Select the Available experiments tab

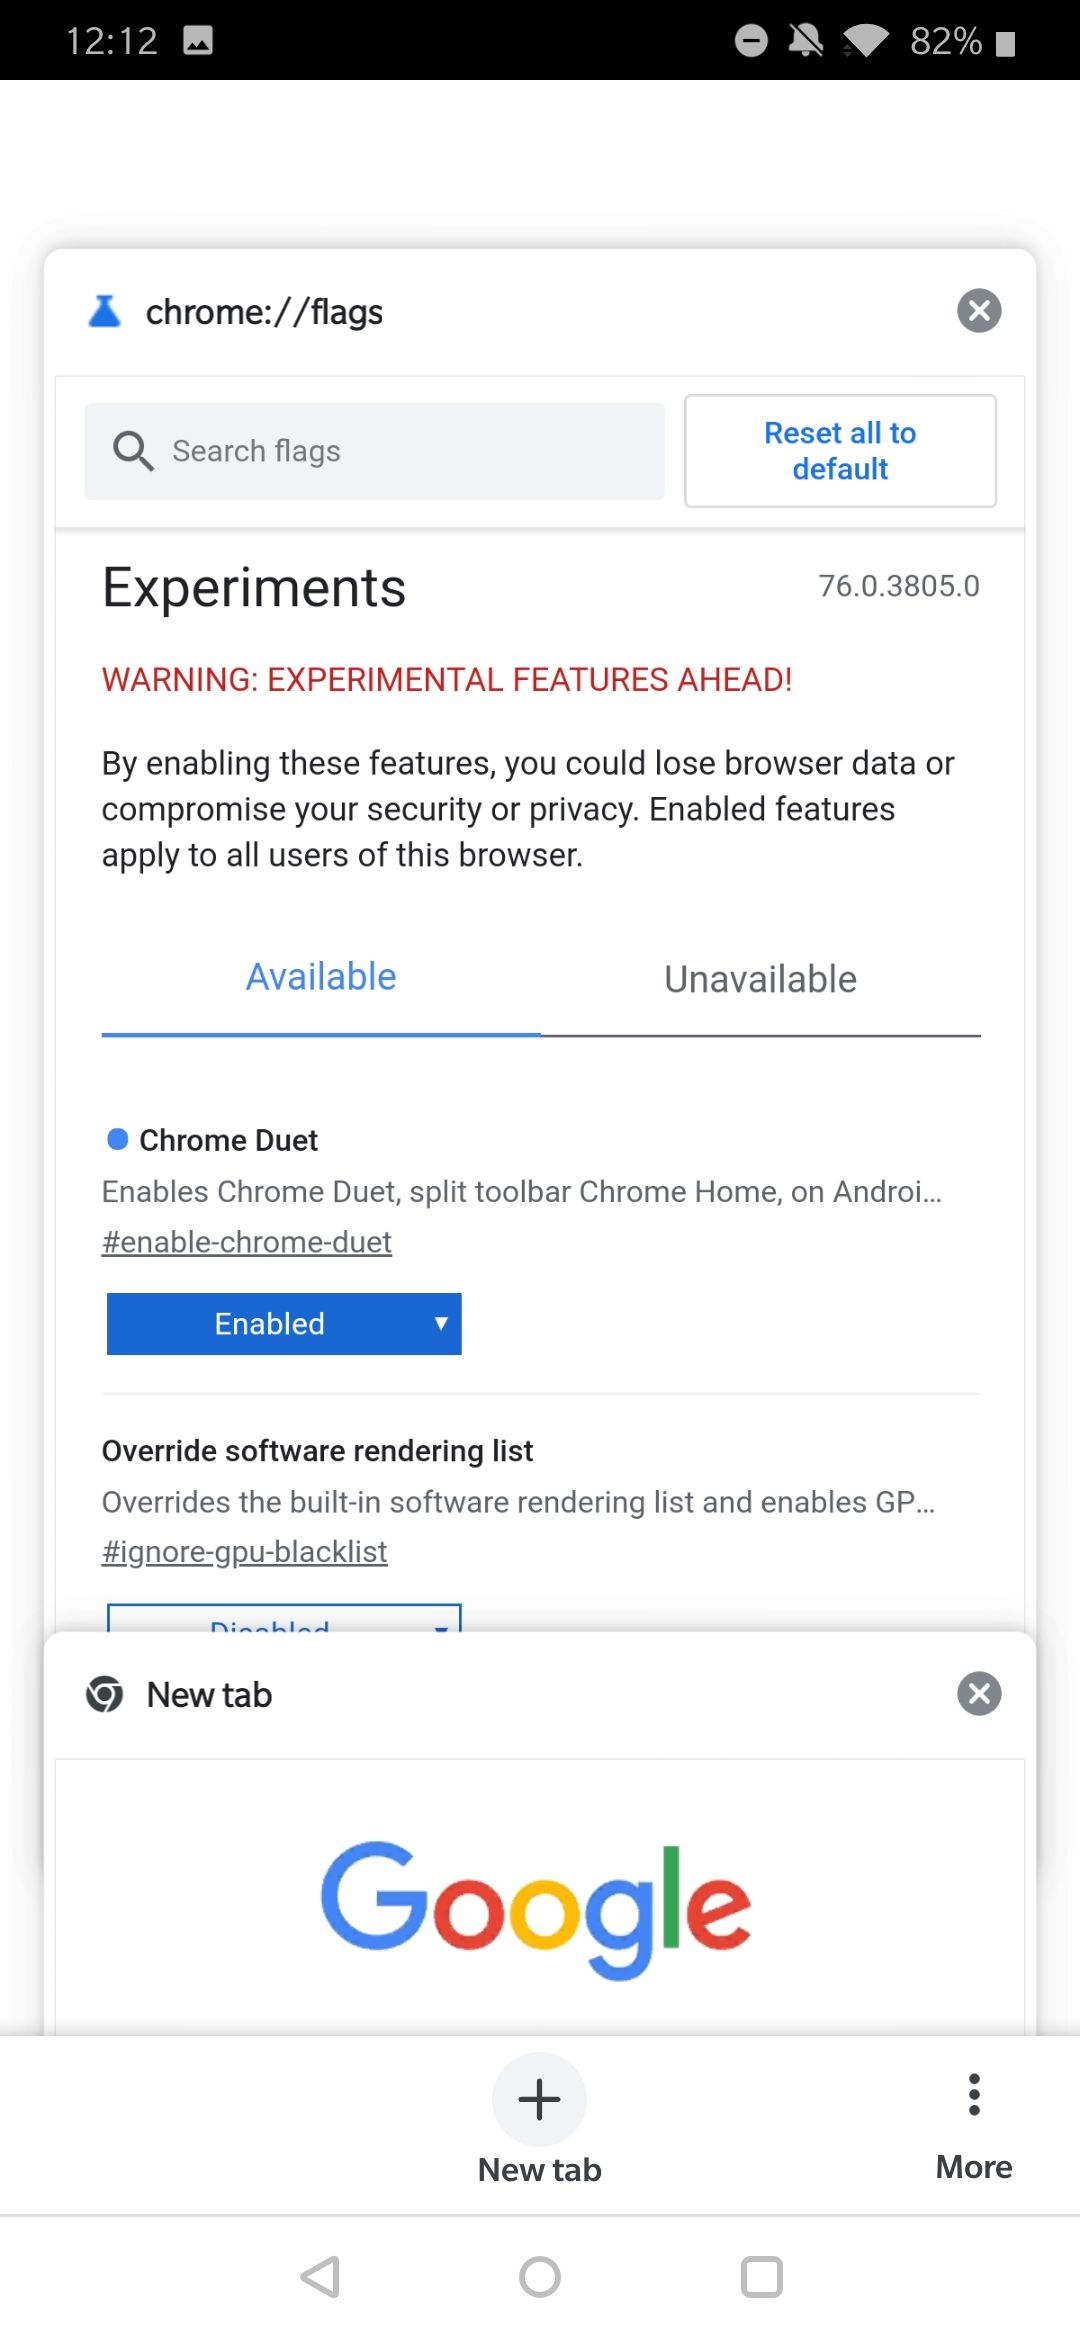(x=320, y=976)
